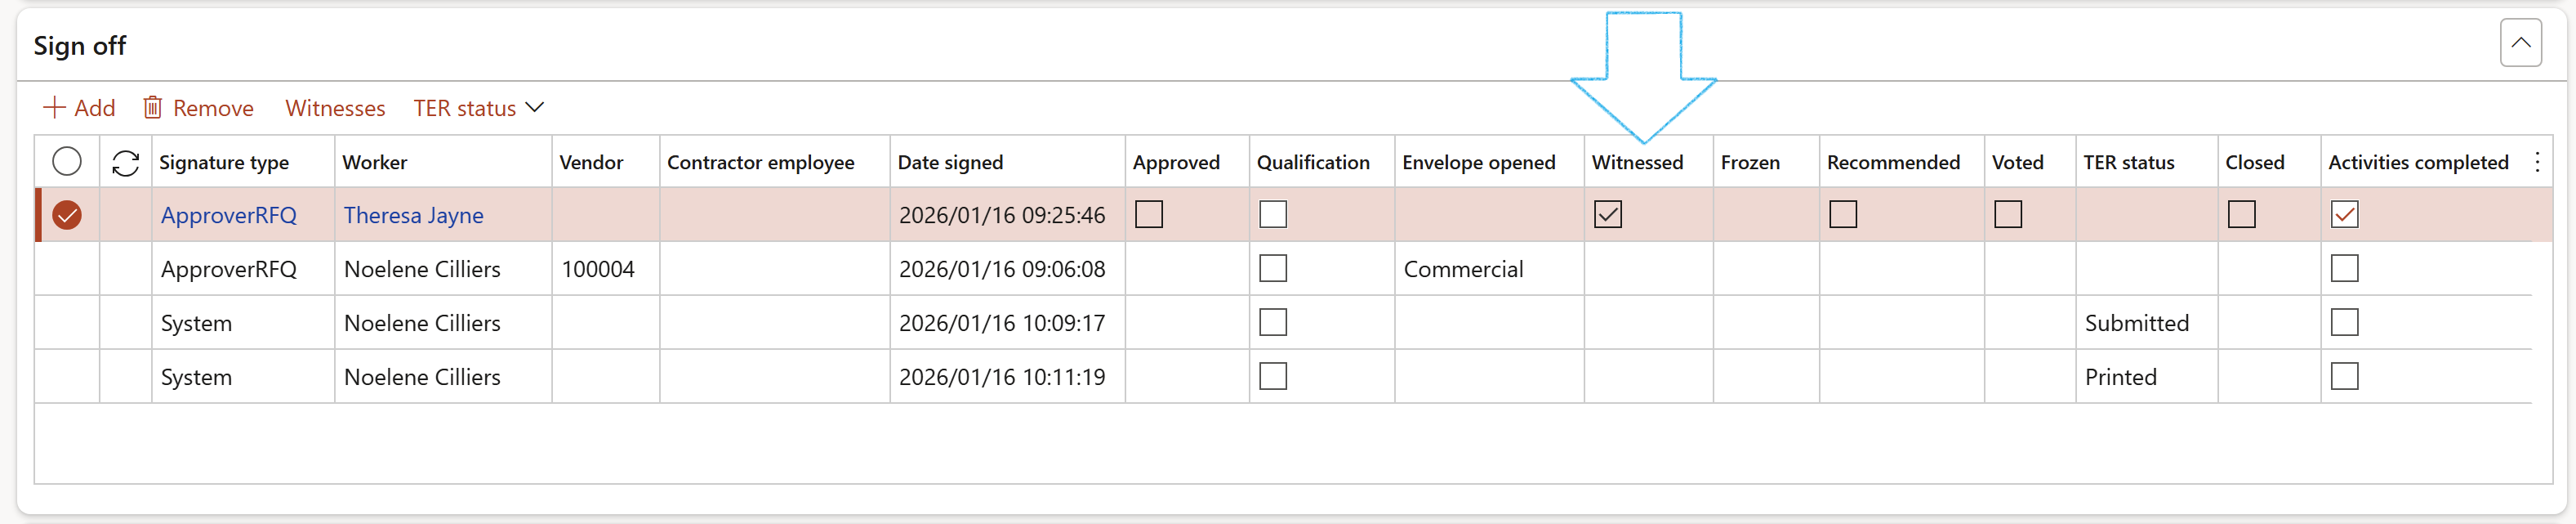Viewport: 2576px width, 524px height.
Task: Select the Submitted TER status cell
Action: (2136, 324)
